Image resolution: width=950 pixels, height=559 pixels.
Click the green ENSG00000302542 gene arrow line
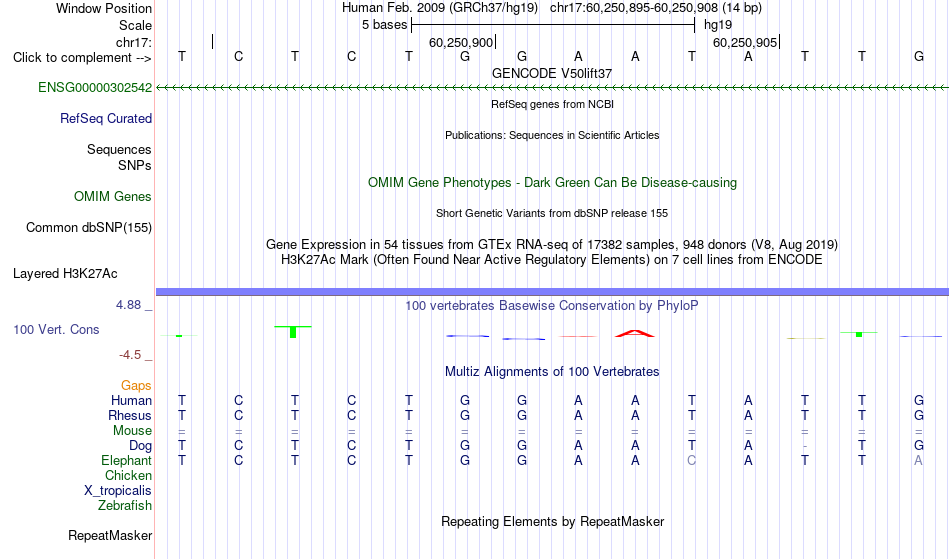553,88
